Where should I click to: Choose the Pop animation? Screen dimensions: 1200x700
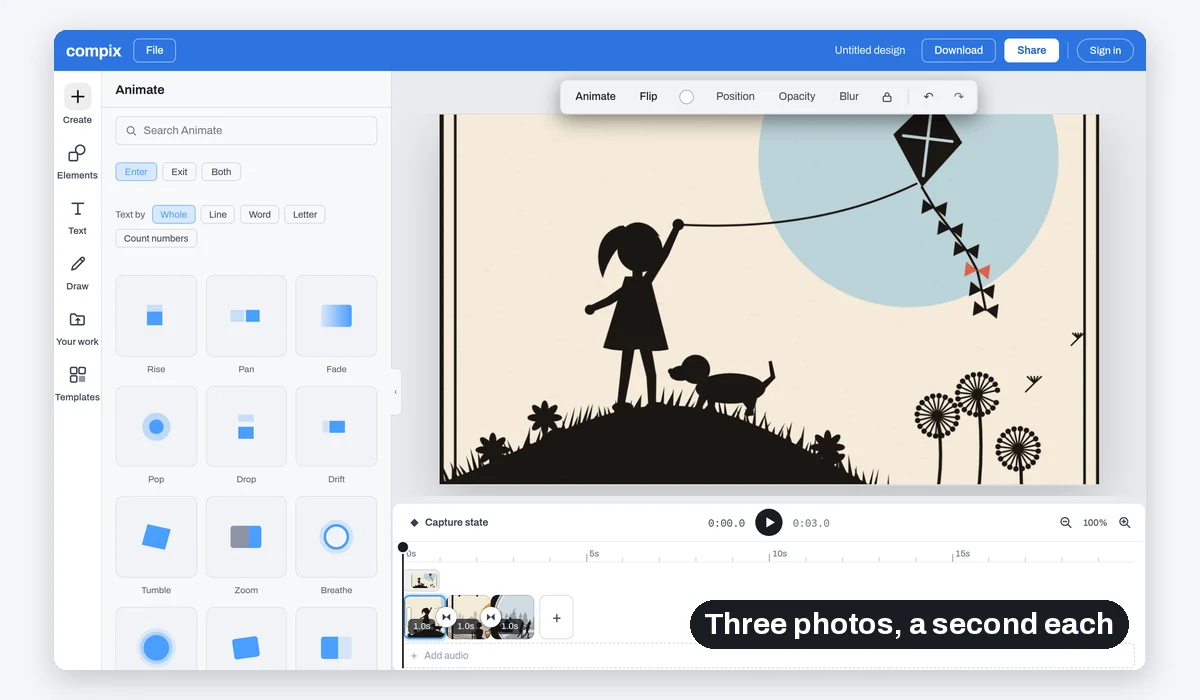[156, 427]
